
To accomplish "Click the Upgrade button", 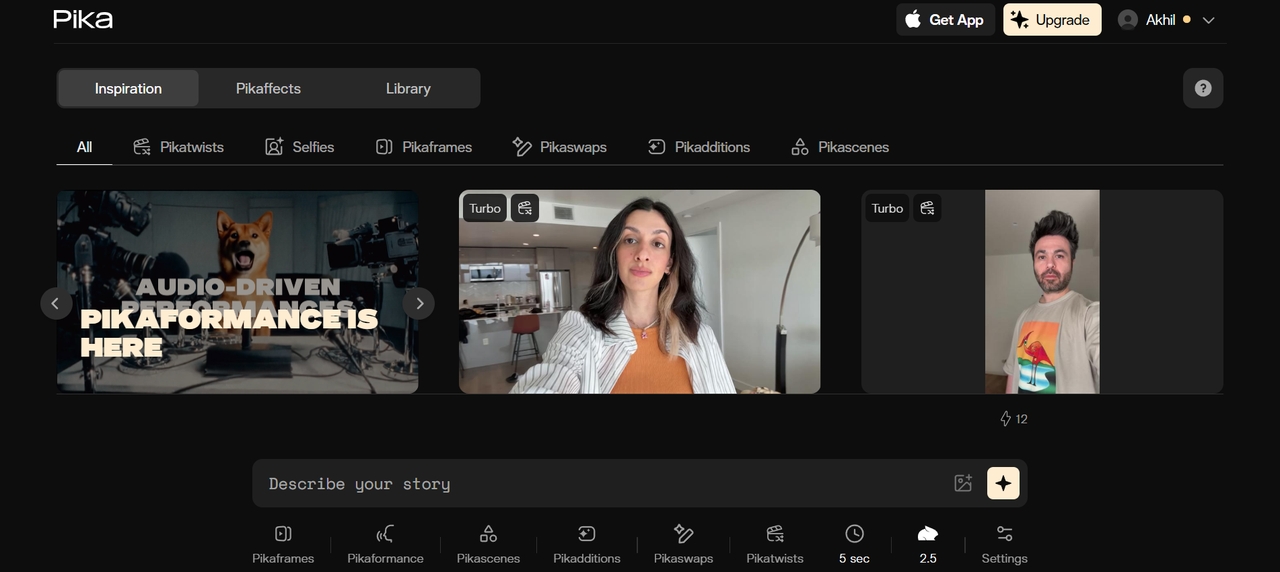I will [x=1052, y=19].
